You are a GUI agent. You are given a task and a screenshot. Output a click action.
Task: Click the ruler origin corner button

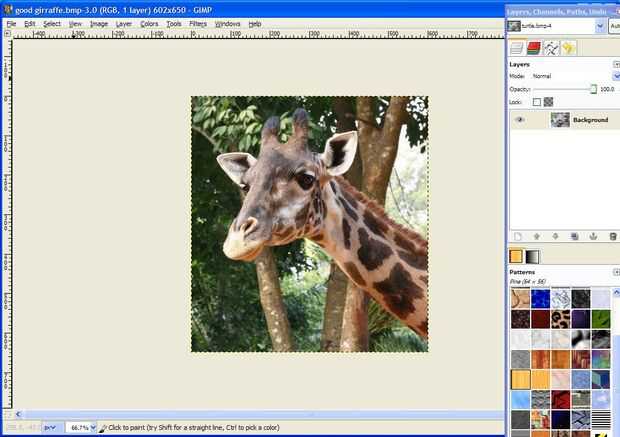(7, 34)
